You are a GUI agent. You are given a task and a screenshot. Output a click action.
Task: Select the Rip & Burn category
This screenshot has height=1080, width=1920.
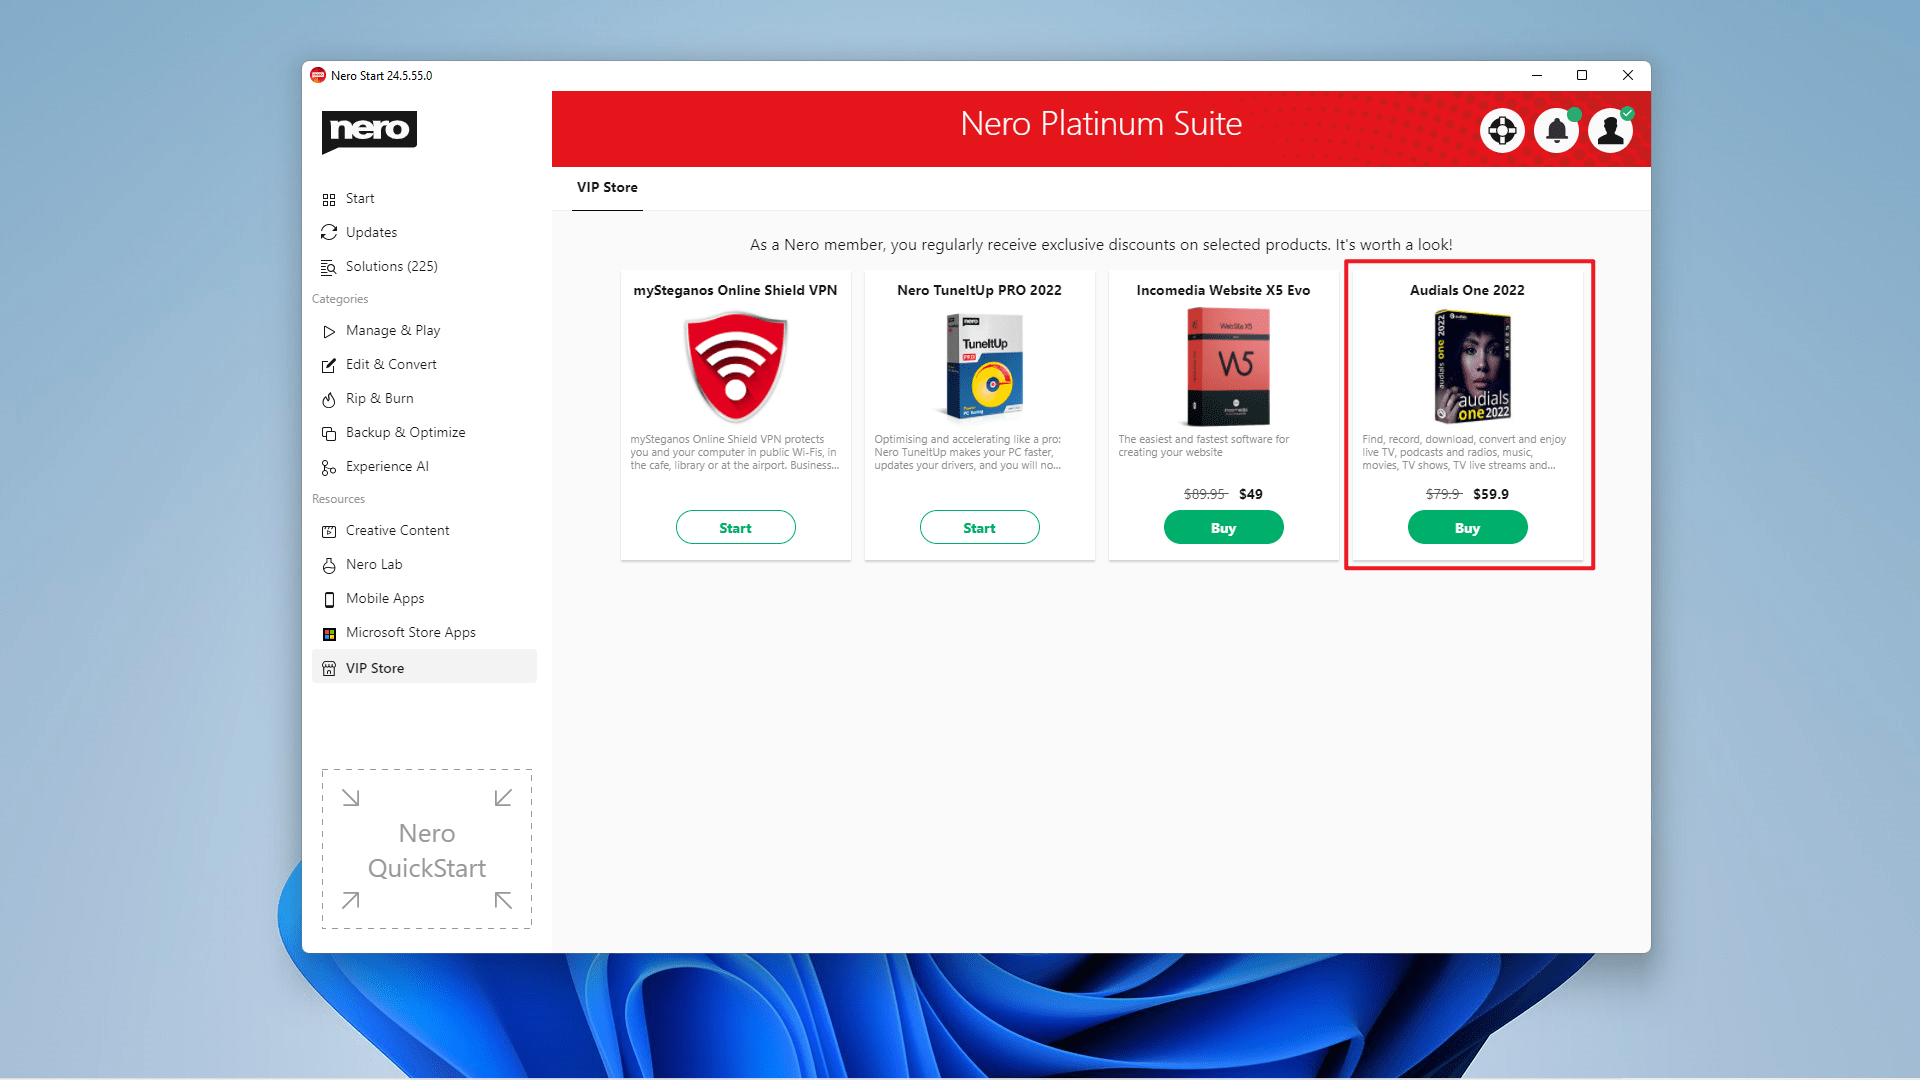(x=424, y=399)
